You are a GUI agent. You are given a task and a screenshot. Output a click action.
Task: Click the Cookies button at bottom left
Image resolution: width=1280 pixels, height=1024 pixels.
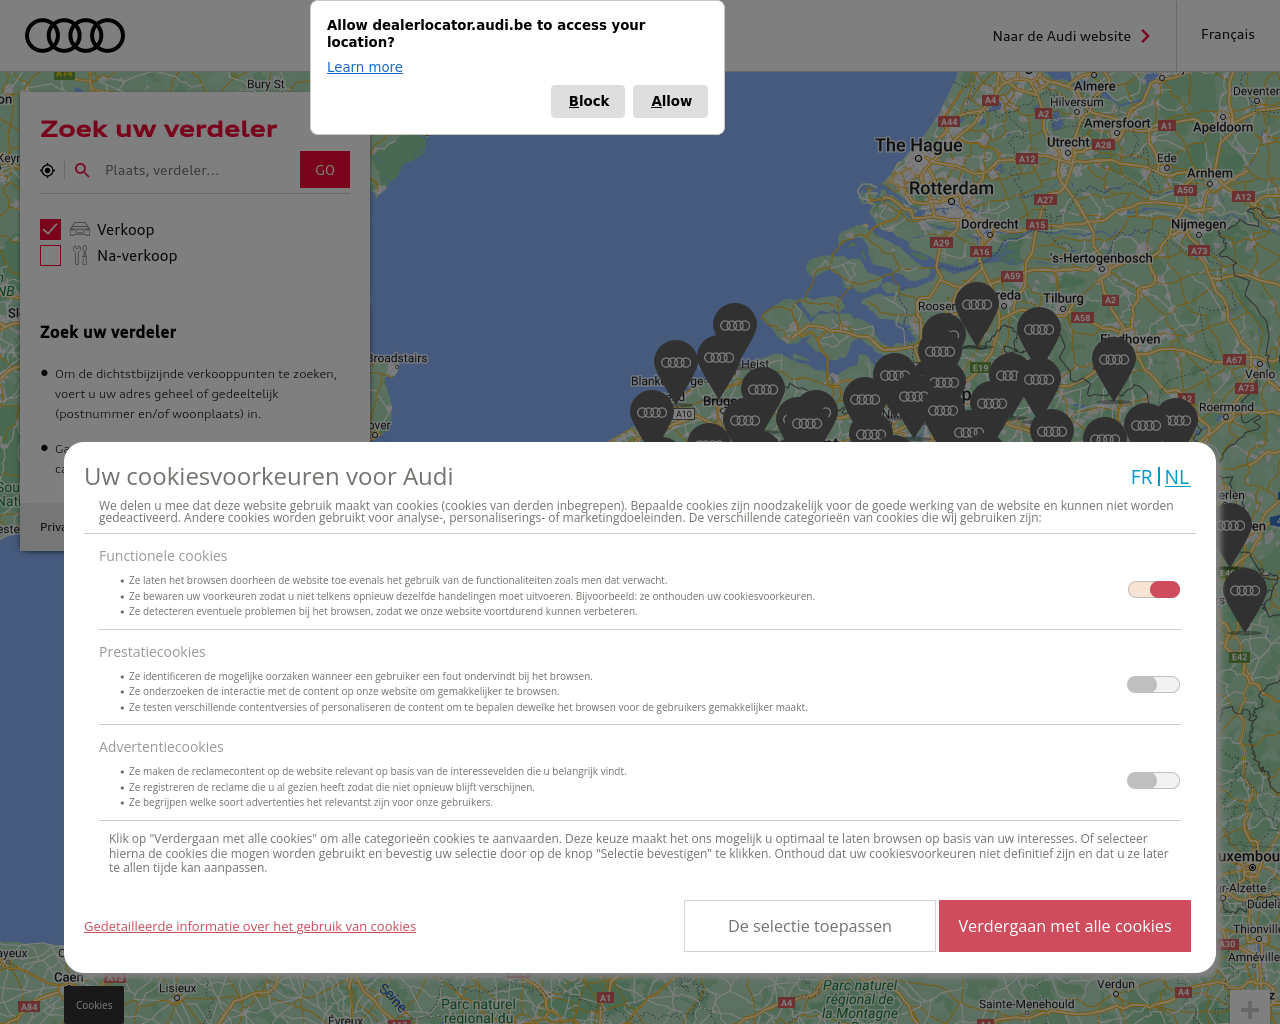tap(94, 1005)
